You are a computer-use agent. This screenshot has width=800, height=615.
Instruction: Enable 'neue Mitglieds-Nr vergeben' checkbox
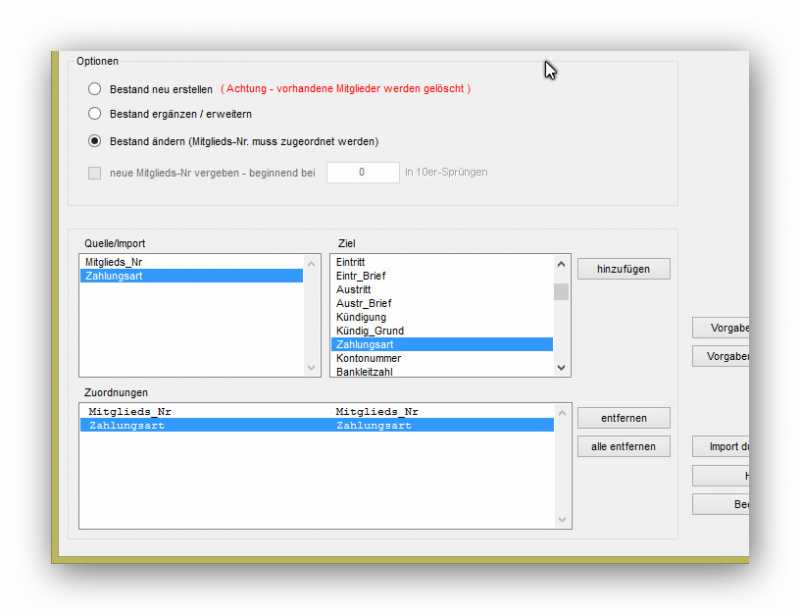(x=95, y=173)
